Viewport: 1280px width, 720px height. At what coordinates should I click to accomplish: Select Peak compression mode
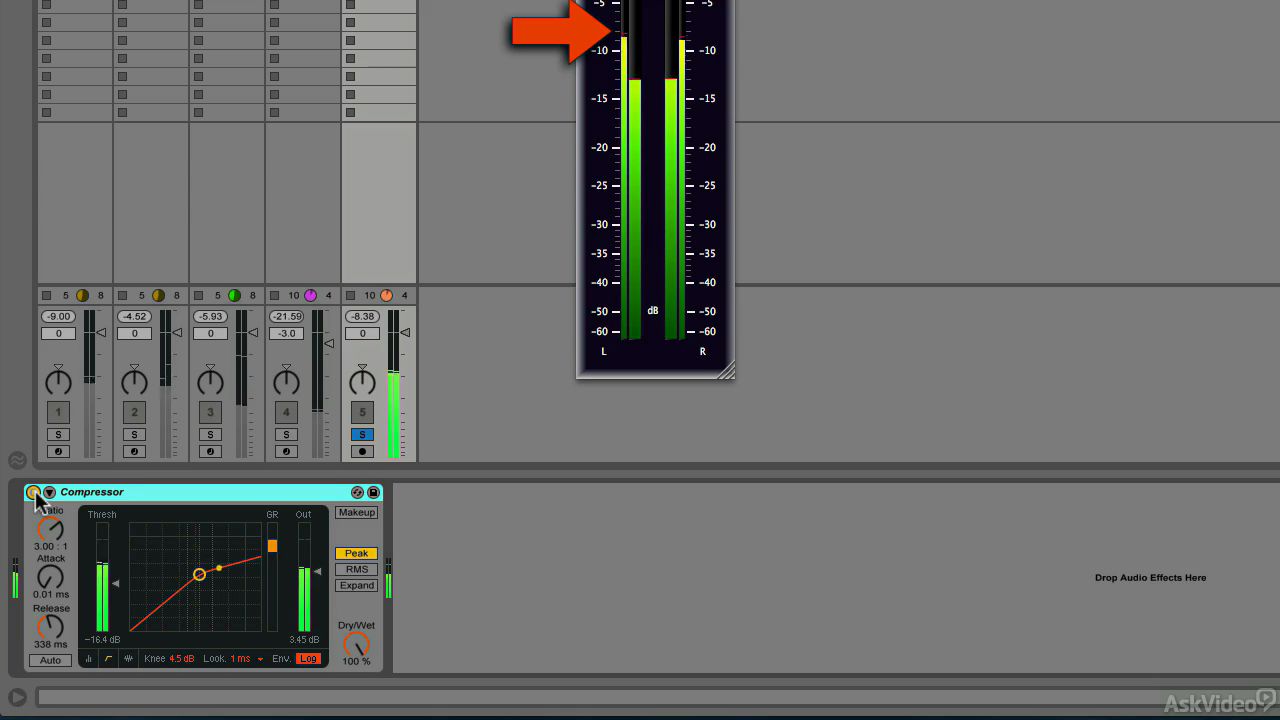click(356, 553)
